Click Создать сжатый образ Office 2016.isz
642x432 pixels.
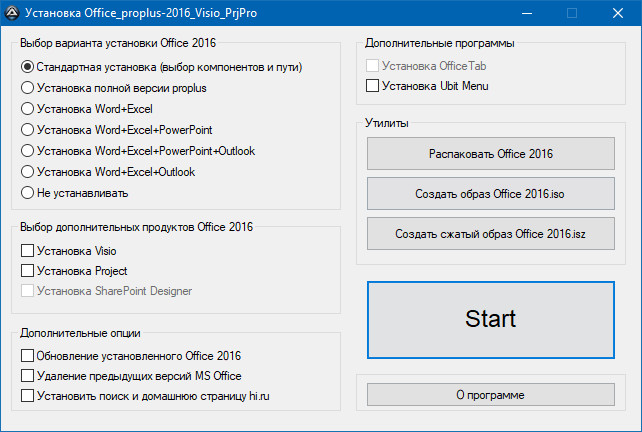pyautogui.click(x=490, y=233)
